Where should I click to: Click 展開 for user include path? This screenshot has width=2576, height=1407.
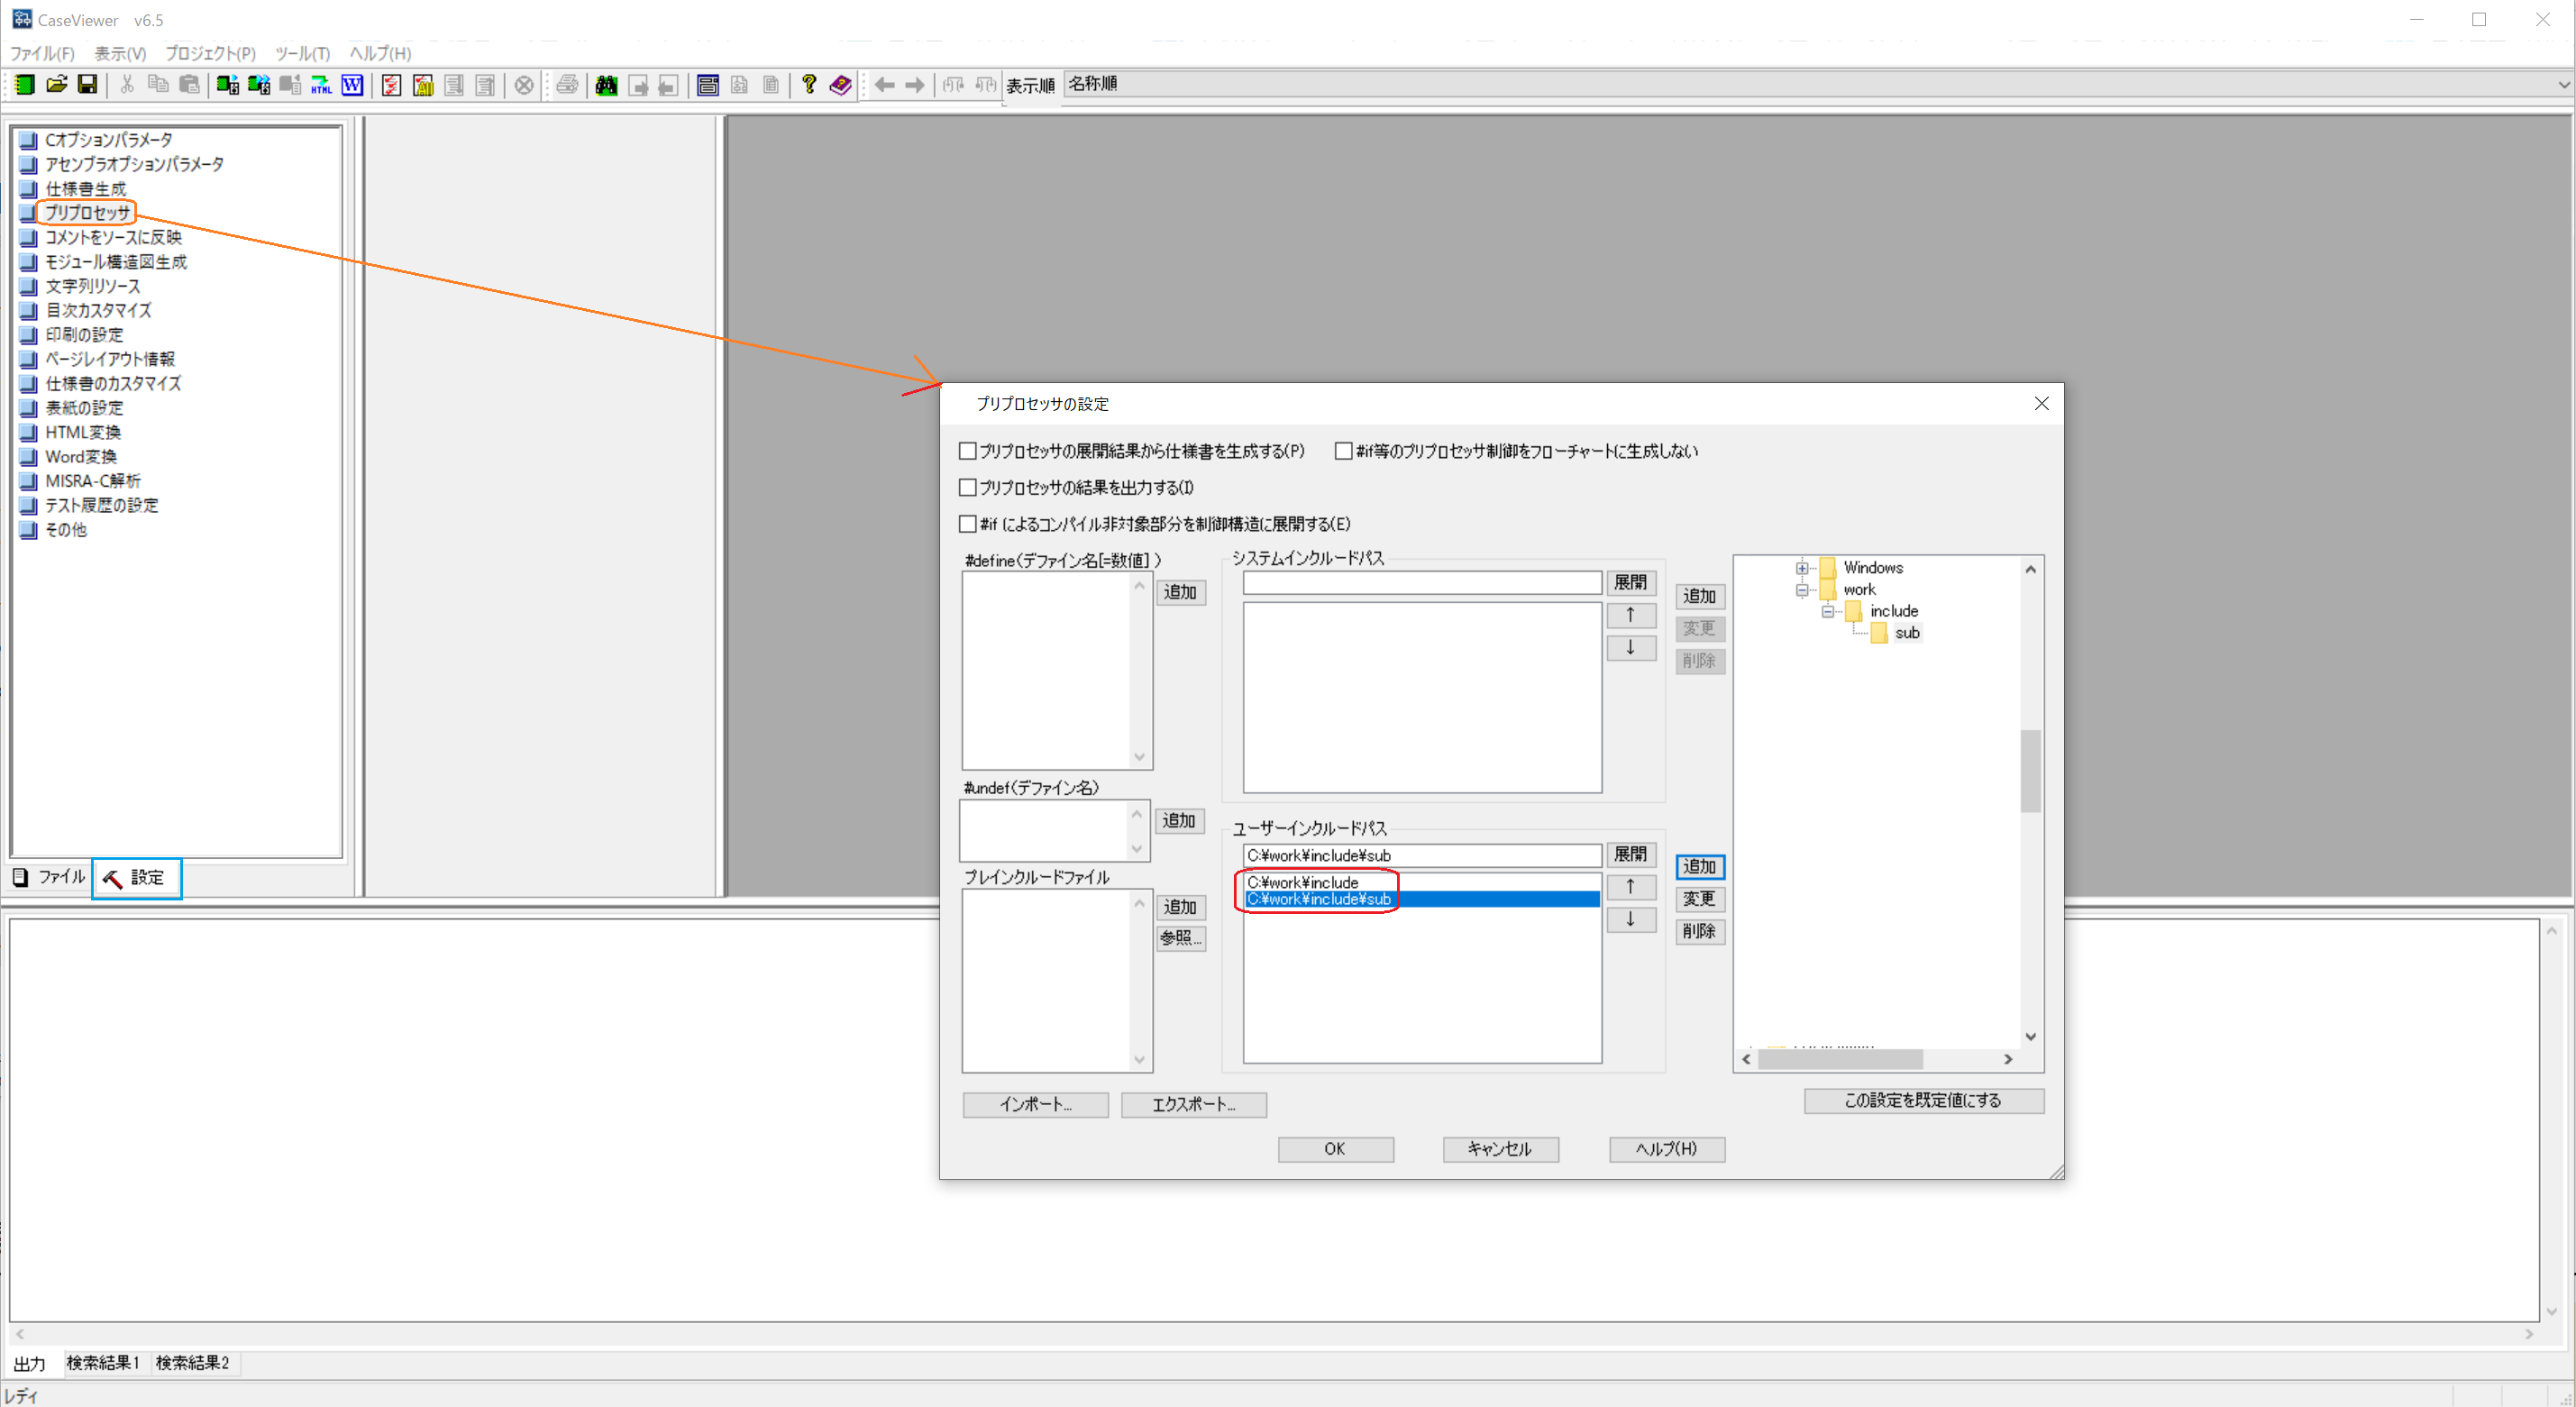pyautogui.click(x=1630, y=854)
